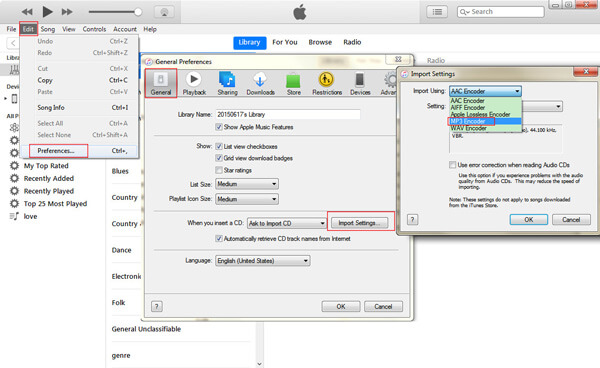Click the Import Settings button

point(359,223)
